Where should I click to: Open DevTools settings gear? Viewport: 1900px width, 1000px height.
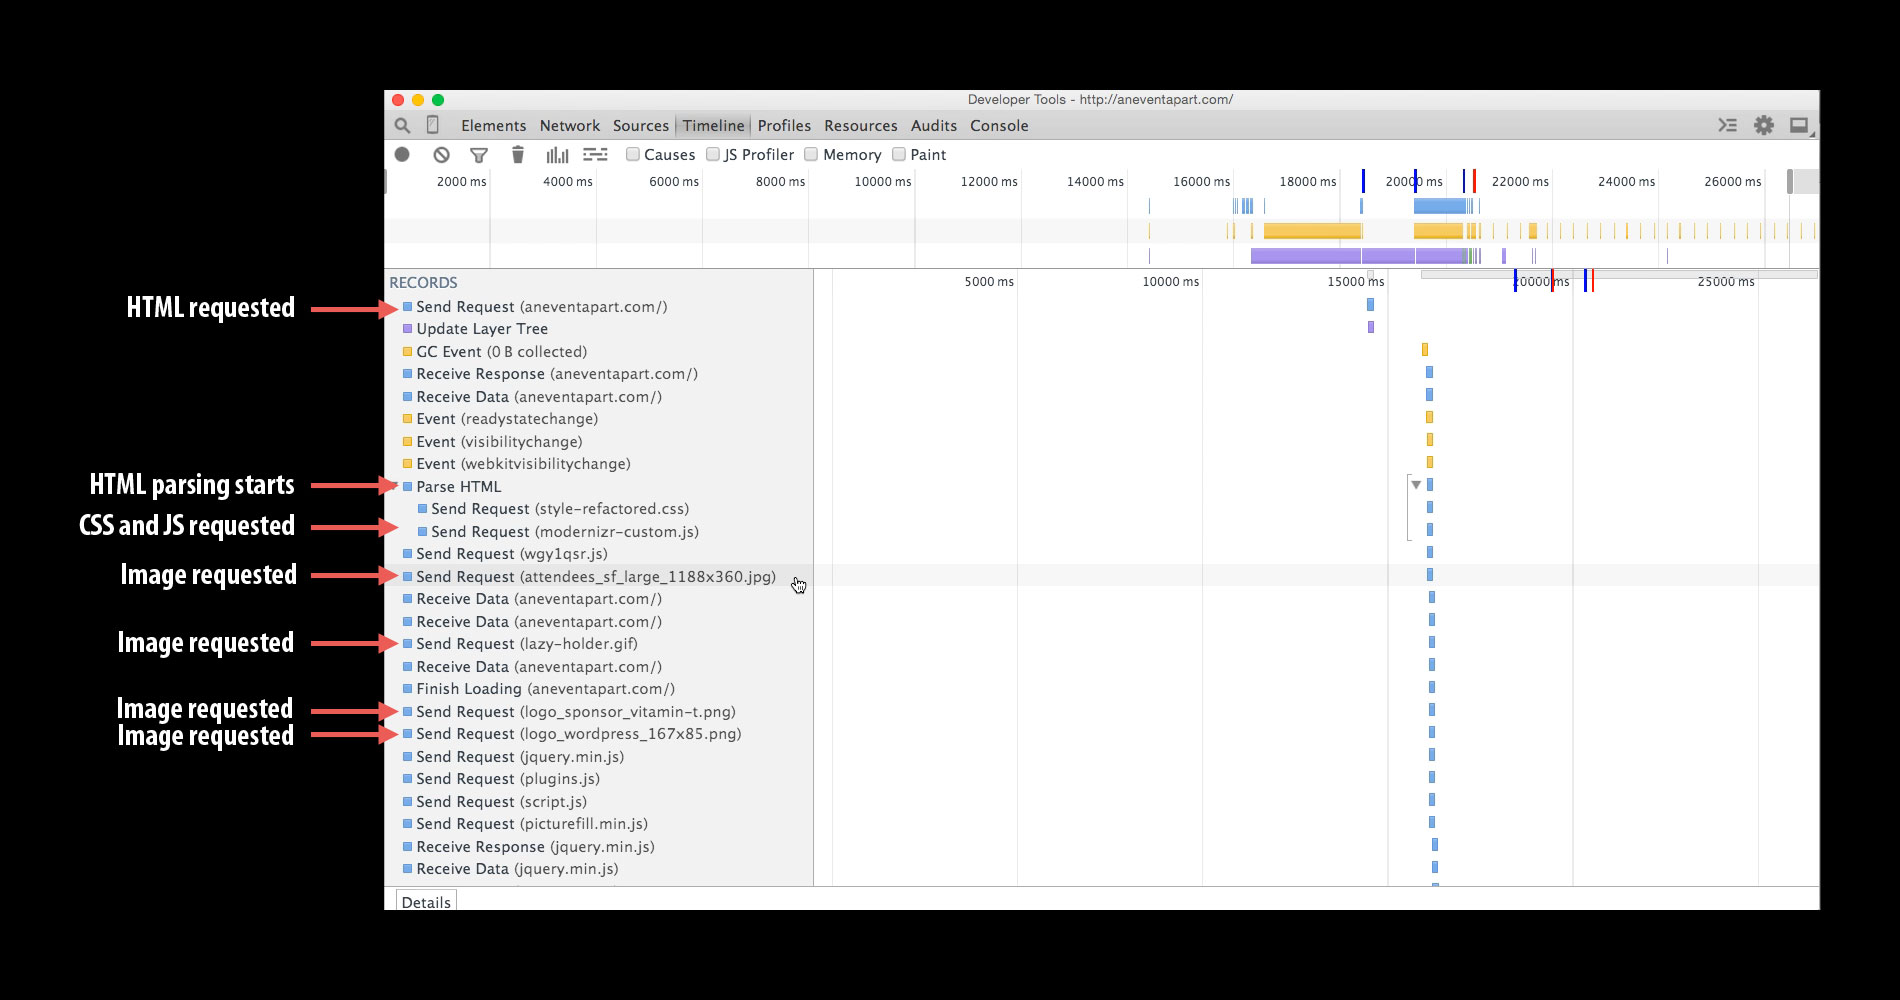tap(1764, 125)
